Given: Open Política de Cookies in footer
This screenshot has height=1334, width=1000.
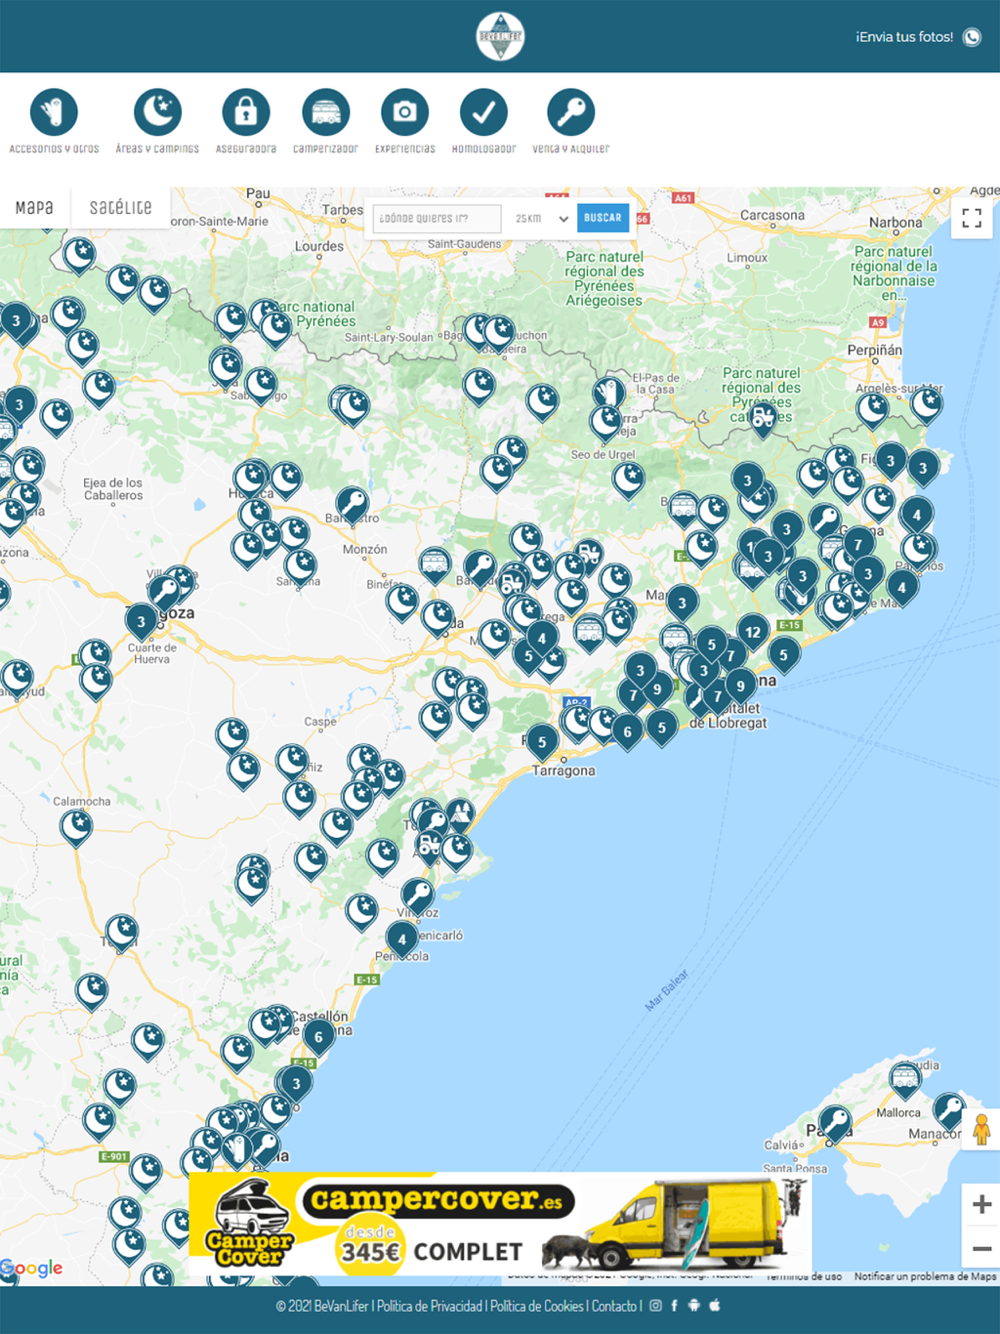Looking at the screenshot, I should (537, 1306).
